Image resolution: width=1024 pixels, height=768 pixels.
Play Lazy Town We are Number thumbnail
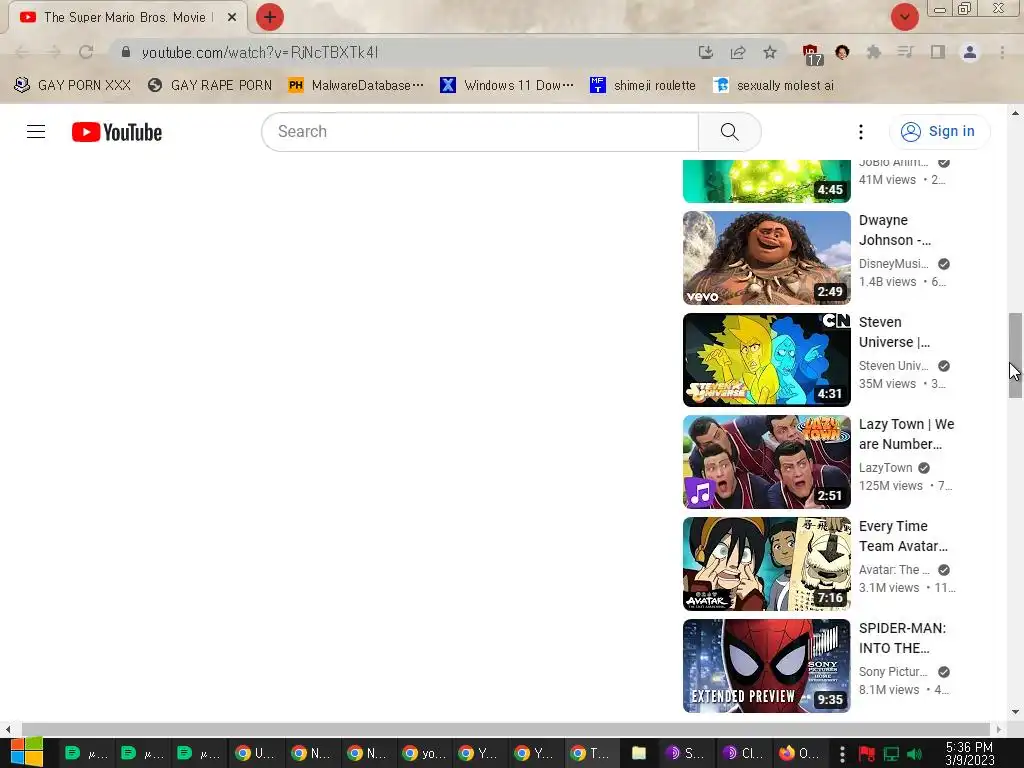coord(767,462)
